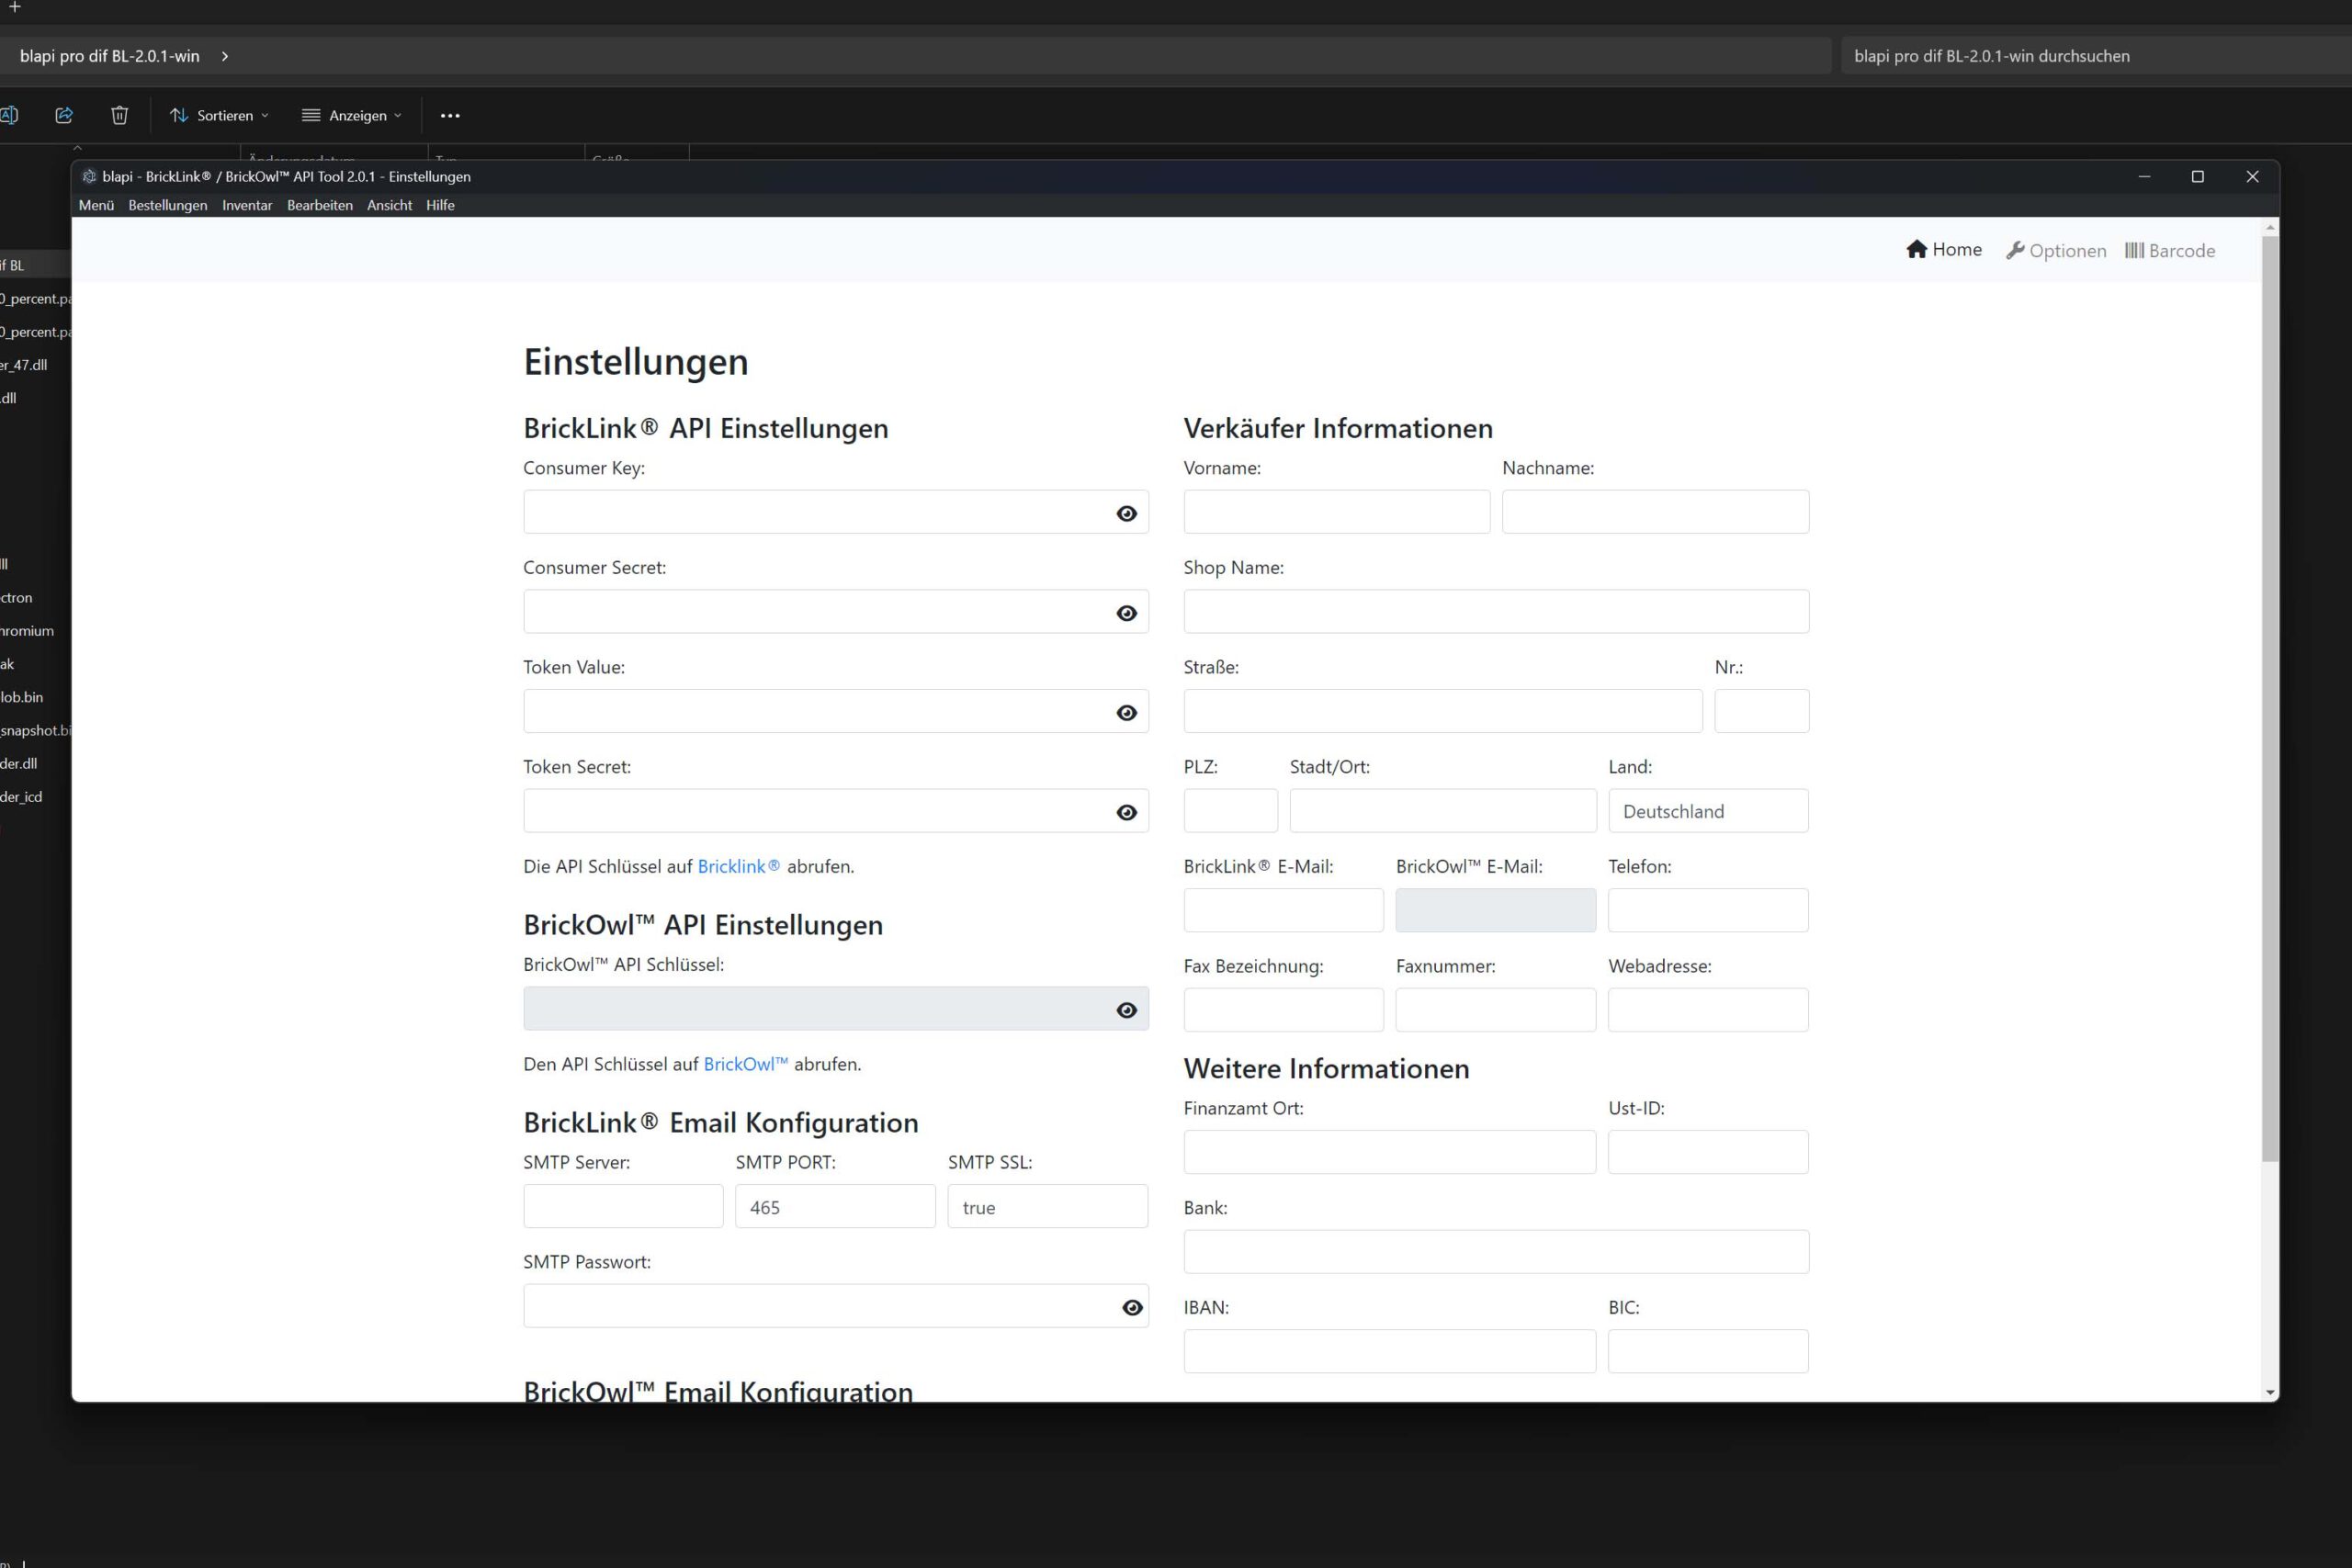
Task: Click the PLZ input field
Action: 1230,811
